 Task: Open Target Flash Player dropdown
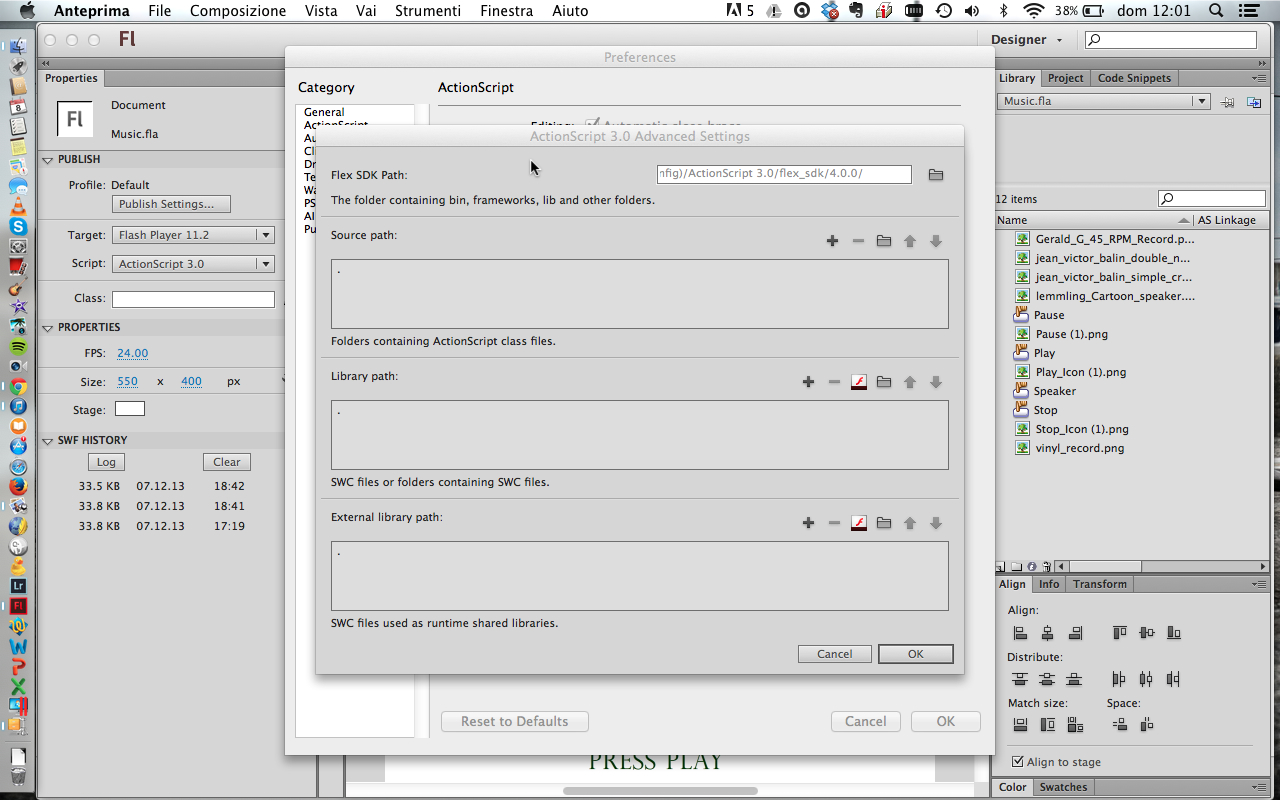click(193, 235)
